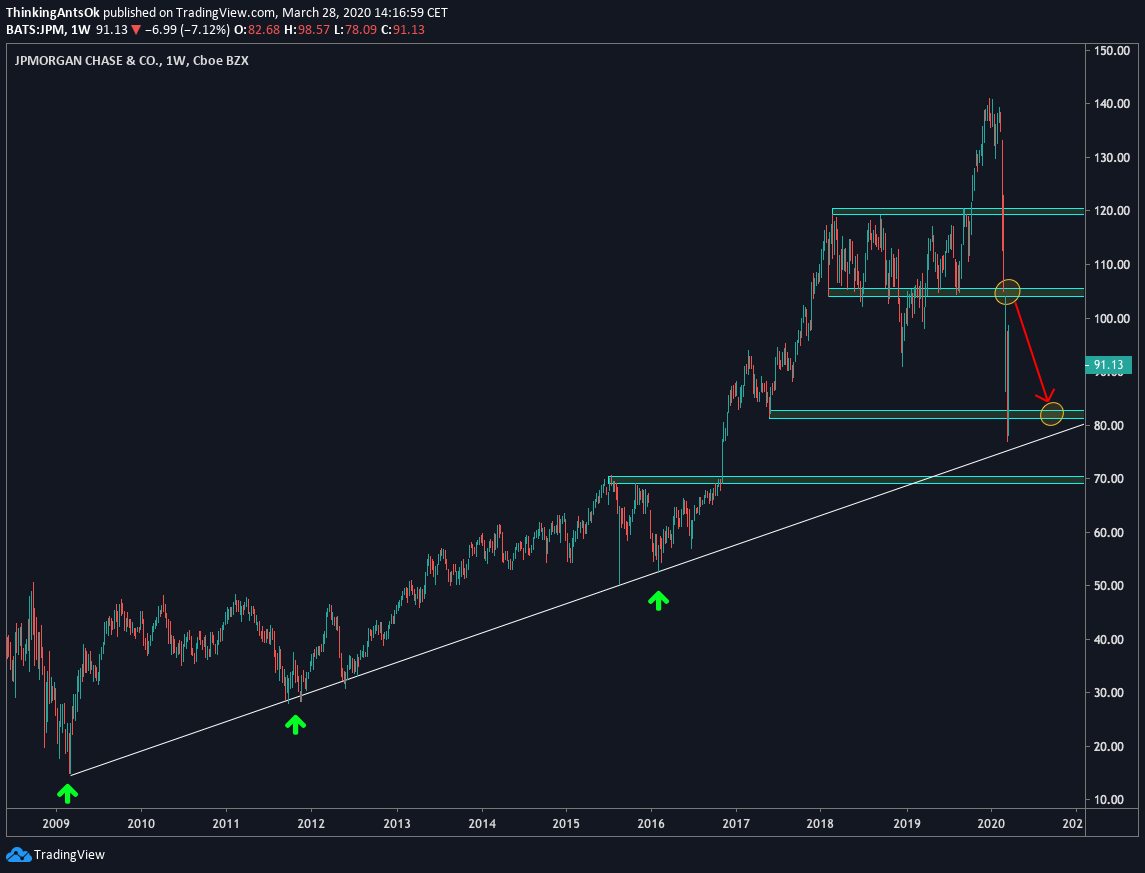Click the BATS:JPM ticker symbol text
This screenshot has height=873, width=1145.
pos(37,30)
